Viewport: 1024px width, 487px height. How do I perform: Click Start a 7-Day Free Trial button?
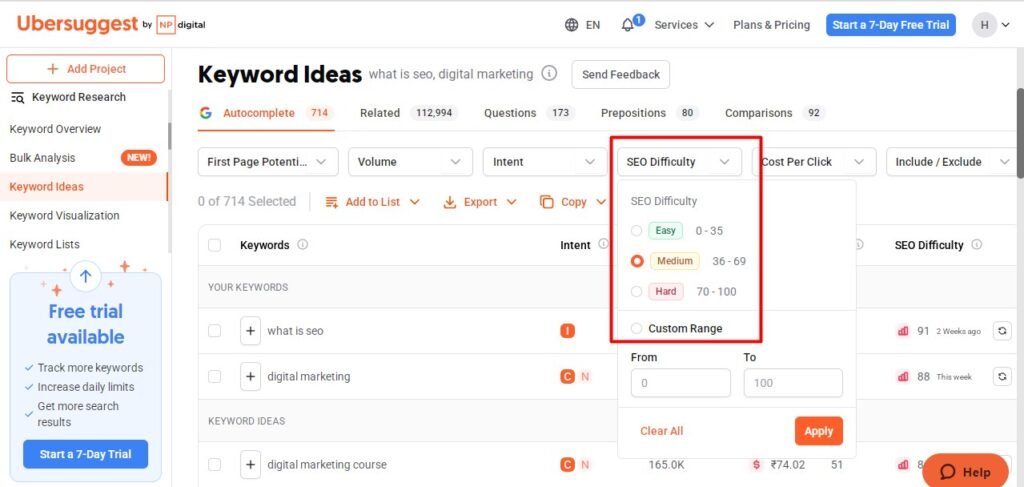pyautogui.click(x=891, y=25)
